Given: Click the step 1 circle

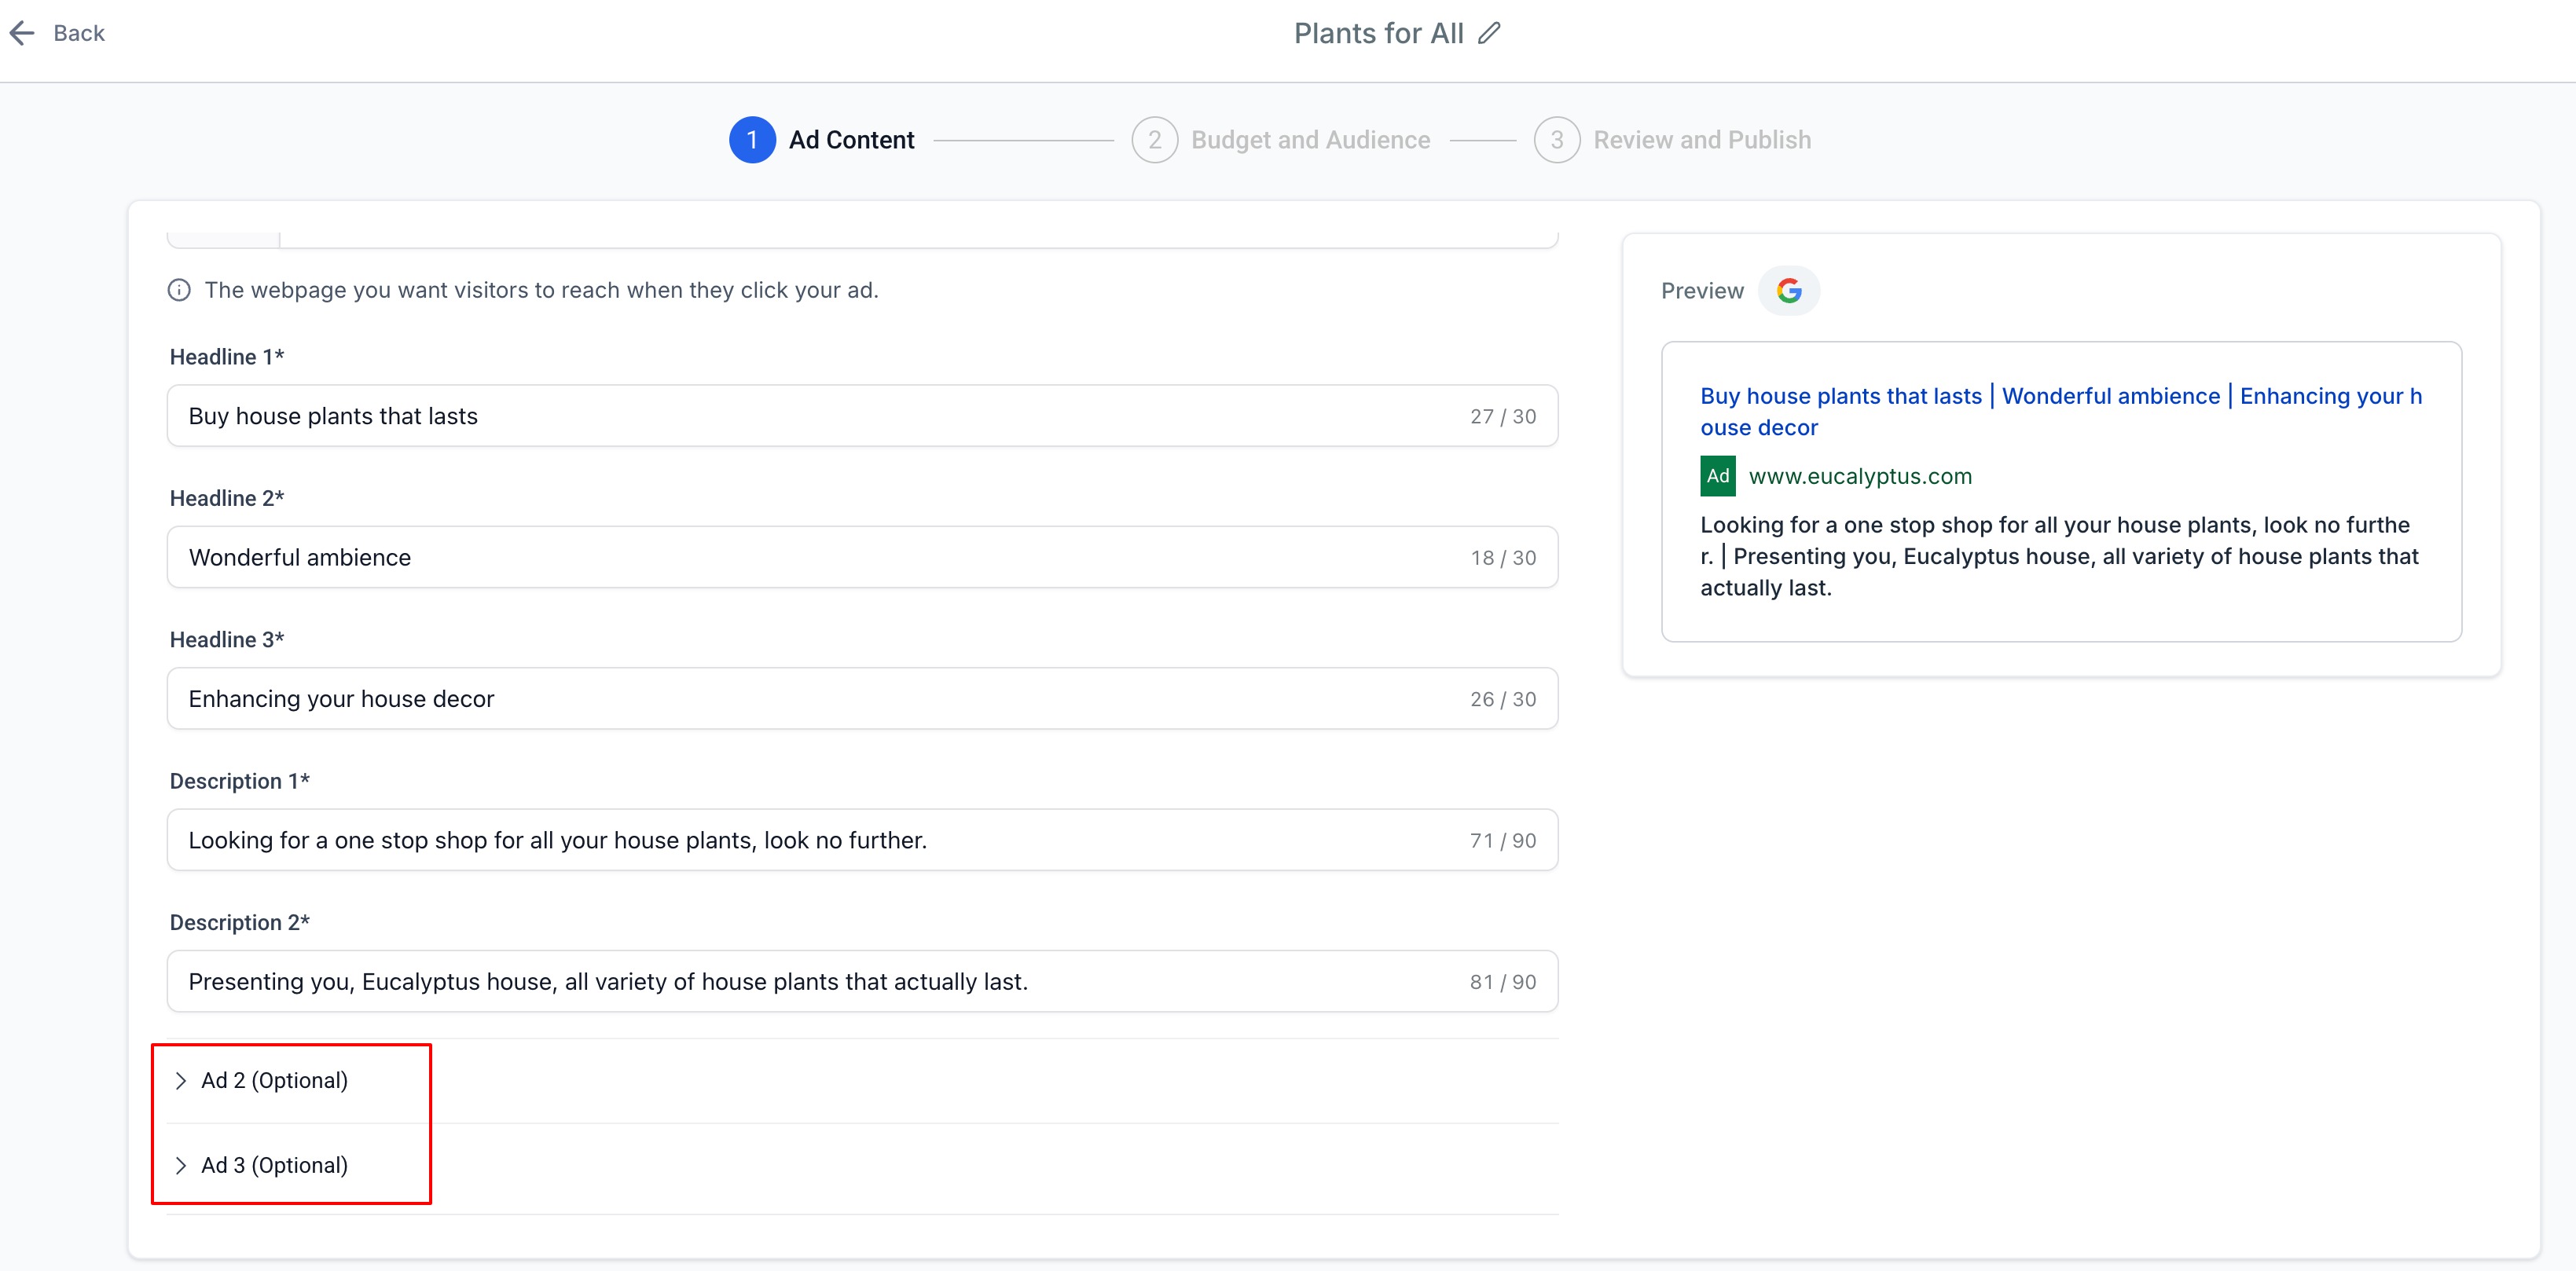Looking at the screenshot, I should pyautogui.click(x=752, y=140).
